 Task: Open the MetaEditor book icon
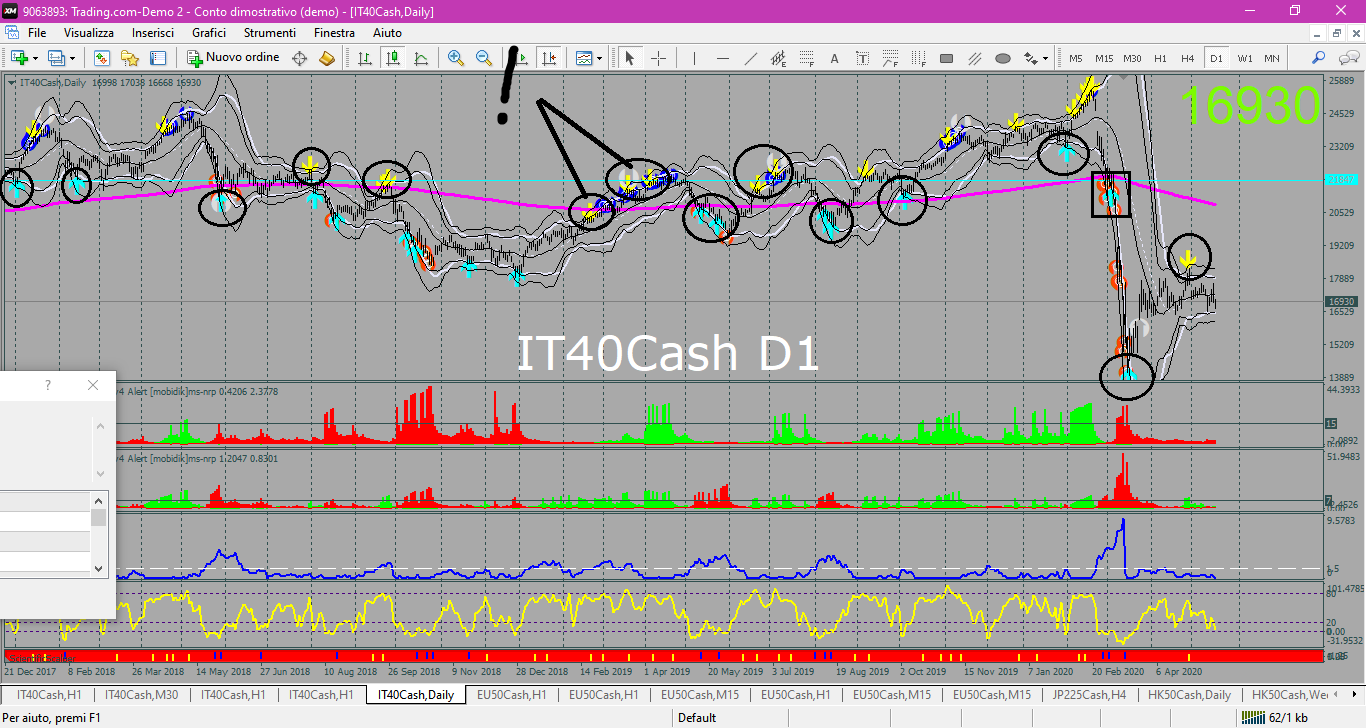coord(326,58)
